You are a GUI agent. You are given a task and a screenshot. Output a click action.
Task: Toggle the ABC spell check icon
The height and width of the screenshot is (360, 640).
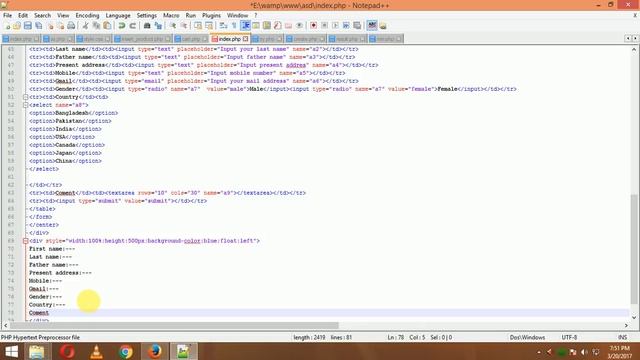(372, 25)
